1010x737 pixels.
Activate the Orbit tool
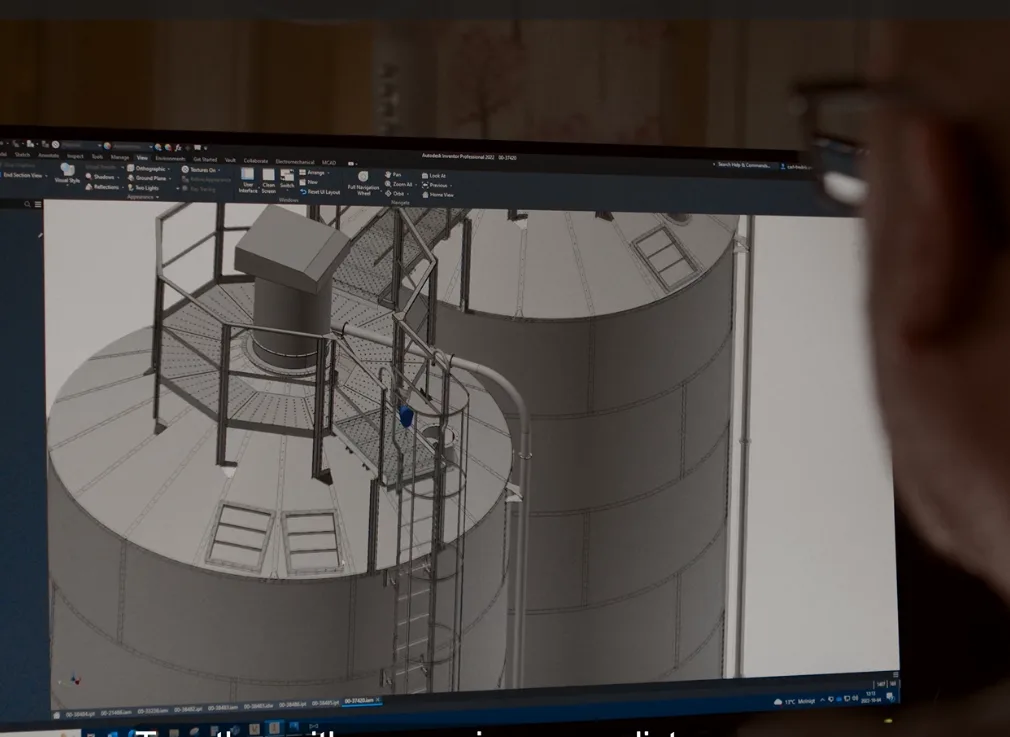[x=395, y=194]
